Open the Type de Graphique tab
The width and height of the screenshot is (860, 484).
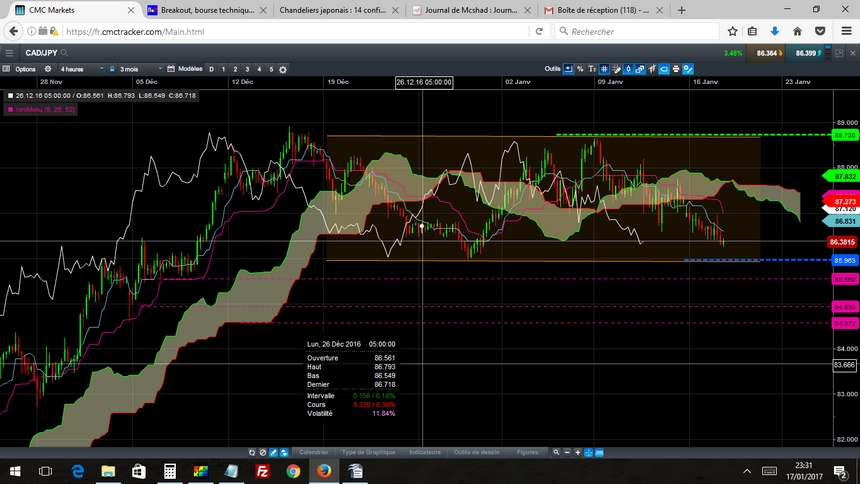point(368,452)
